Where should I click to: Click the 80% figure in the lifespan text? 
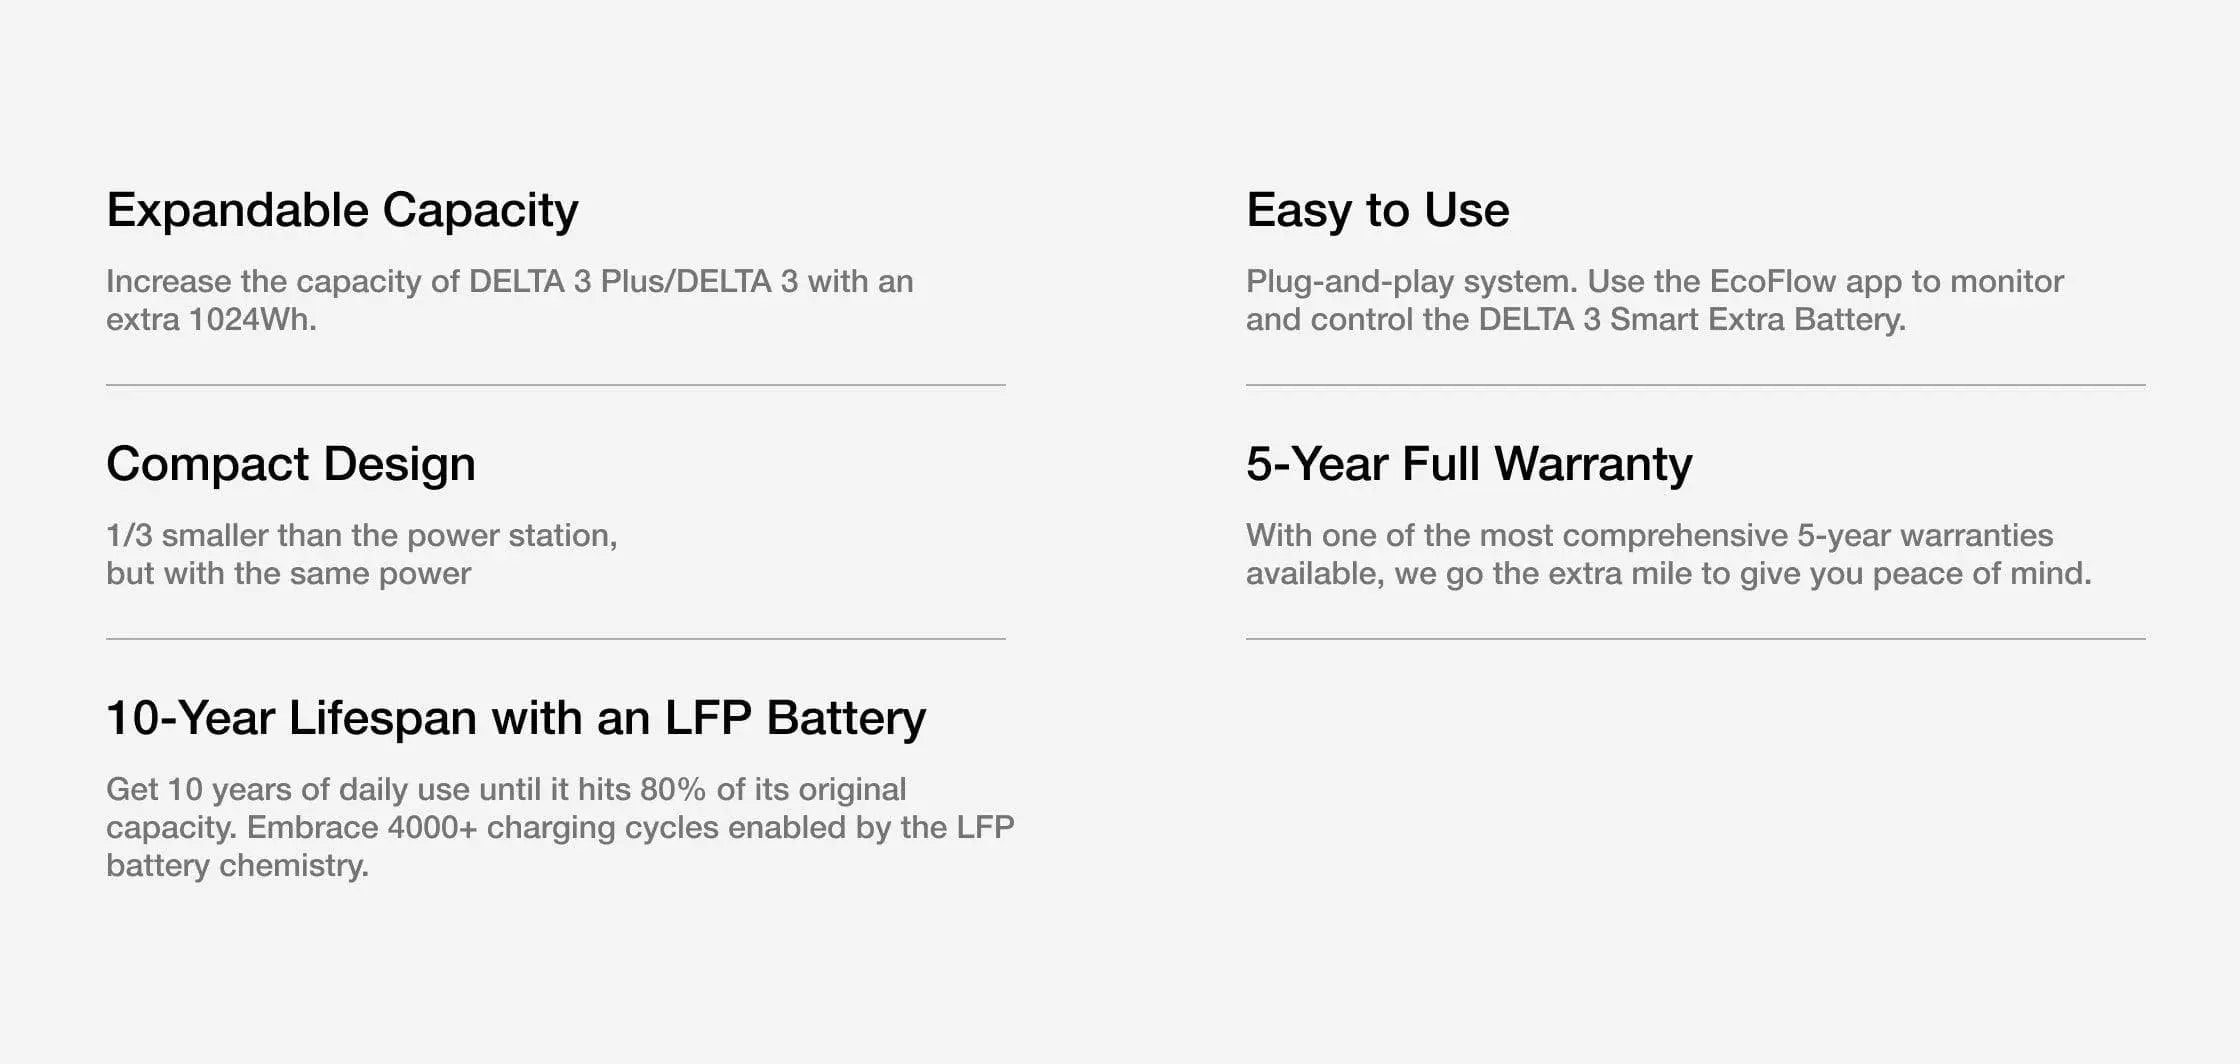[673, 790]
